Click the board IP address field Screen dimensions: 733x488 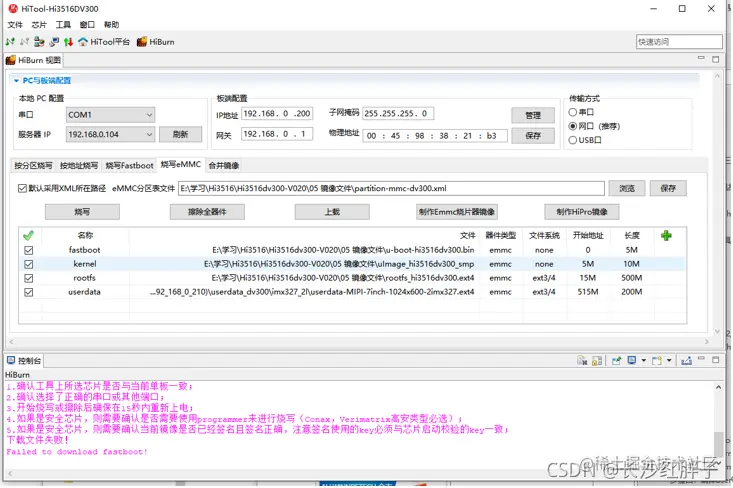(277, 114)
